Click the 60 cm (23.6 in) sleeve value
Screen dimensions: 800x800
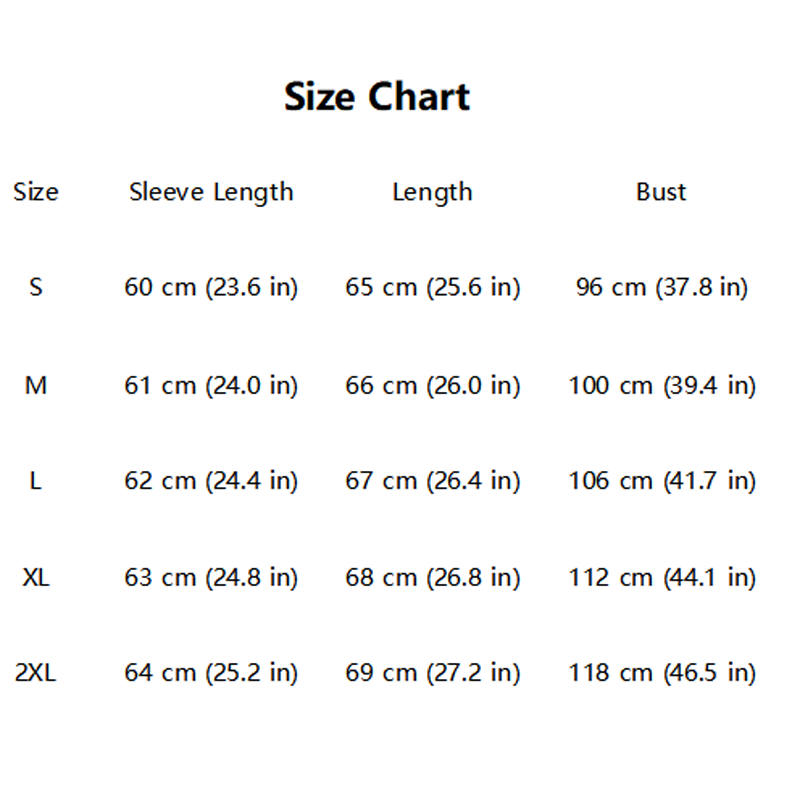pos(211,287)
